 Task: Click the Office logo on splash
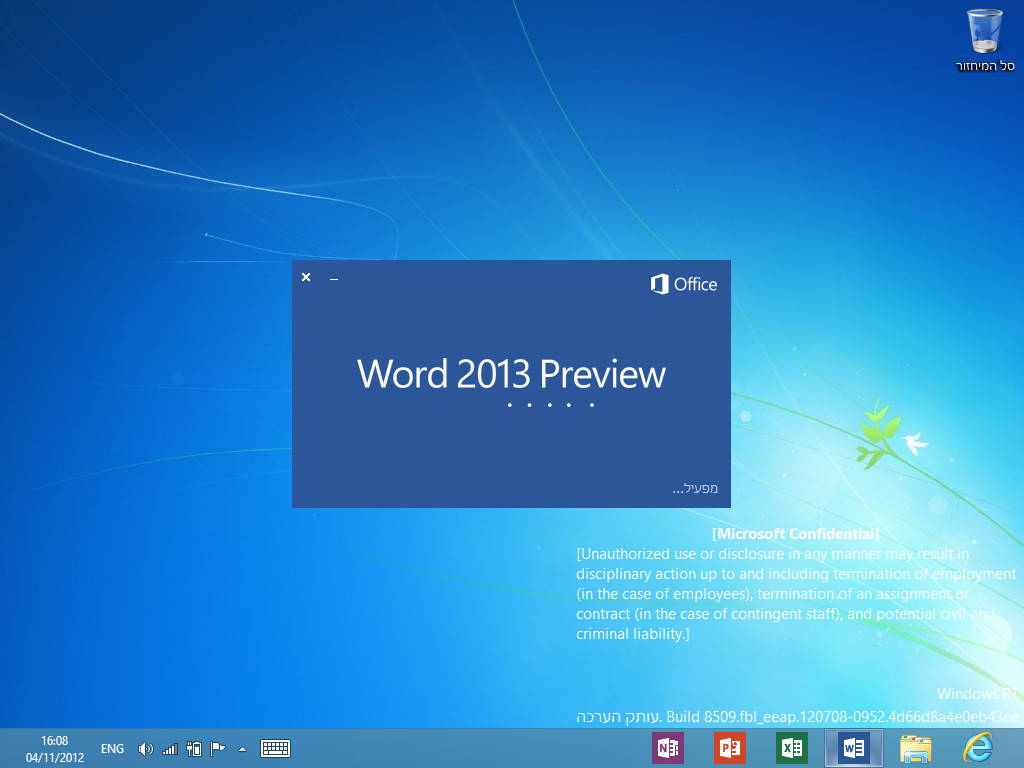point(684,284)
